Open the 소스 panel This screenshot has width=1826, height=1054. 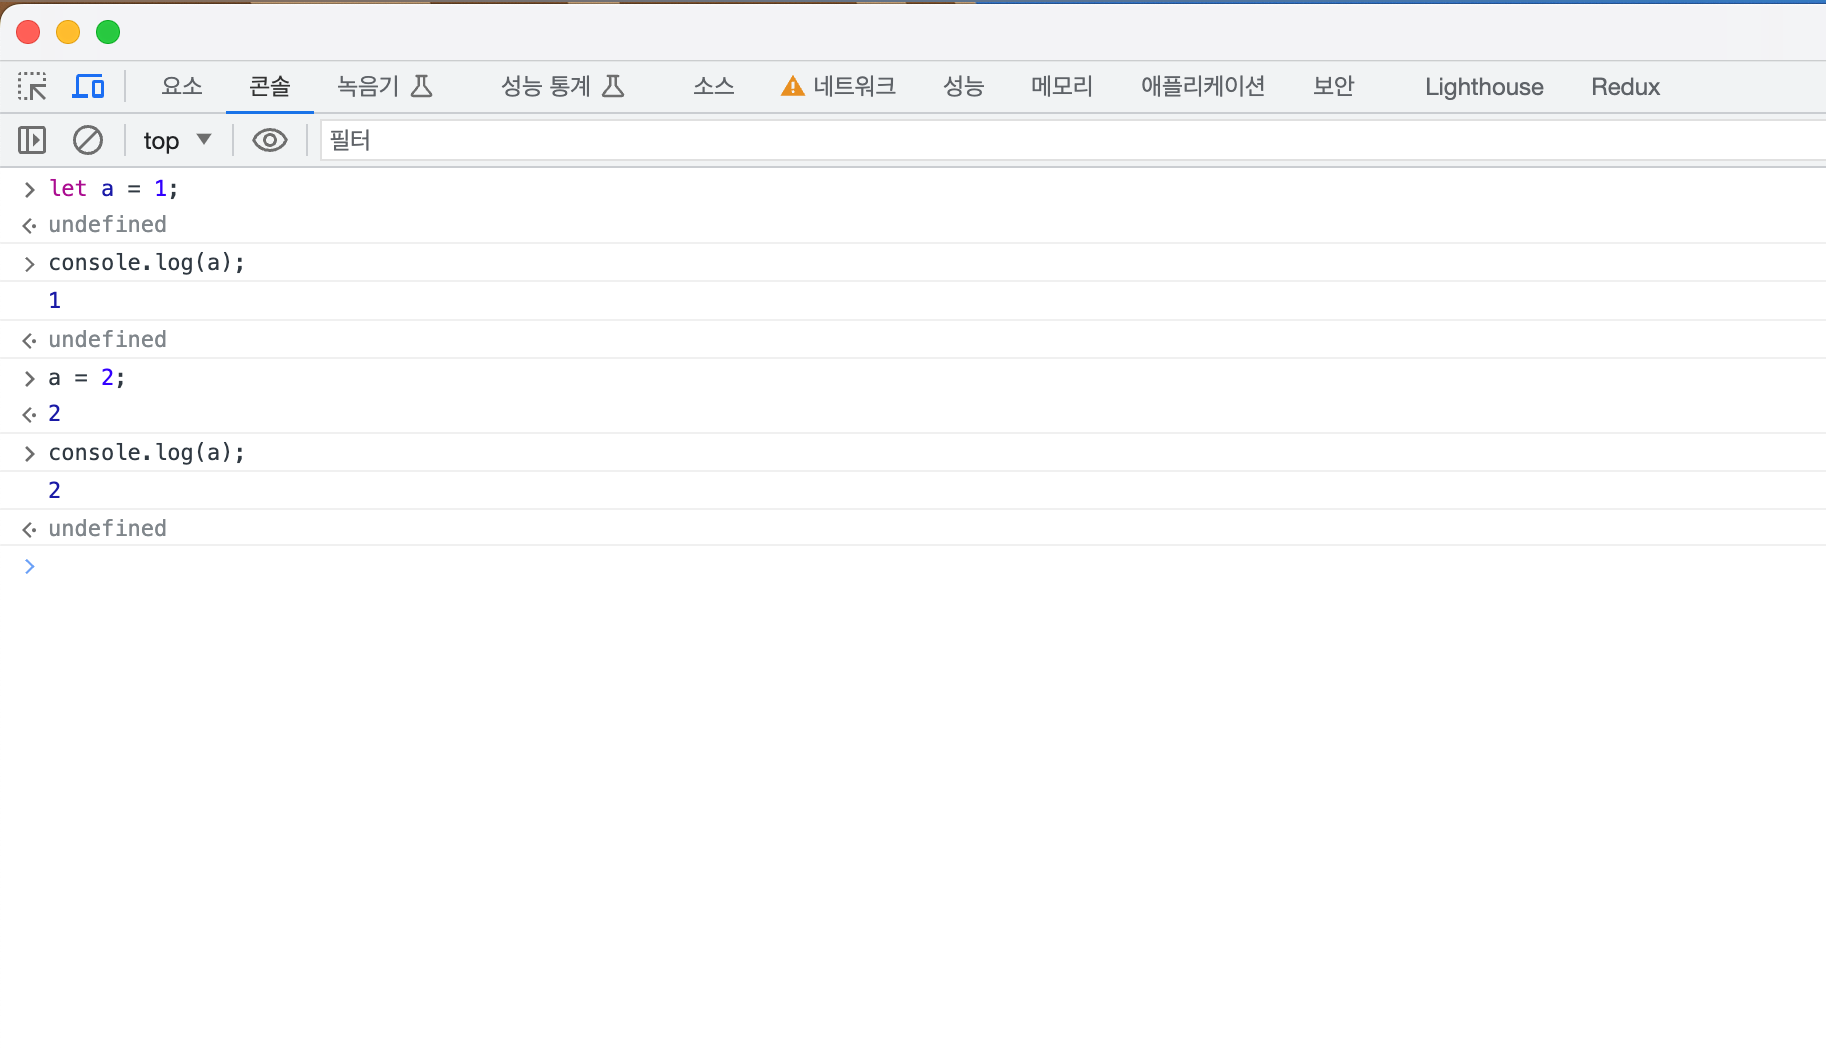(712, 86)
